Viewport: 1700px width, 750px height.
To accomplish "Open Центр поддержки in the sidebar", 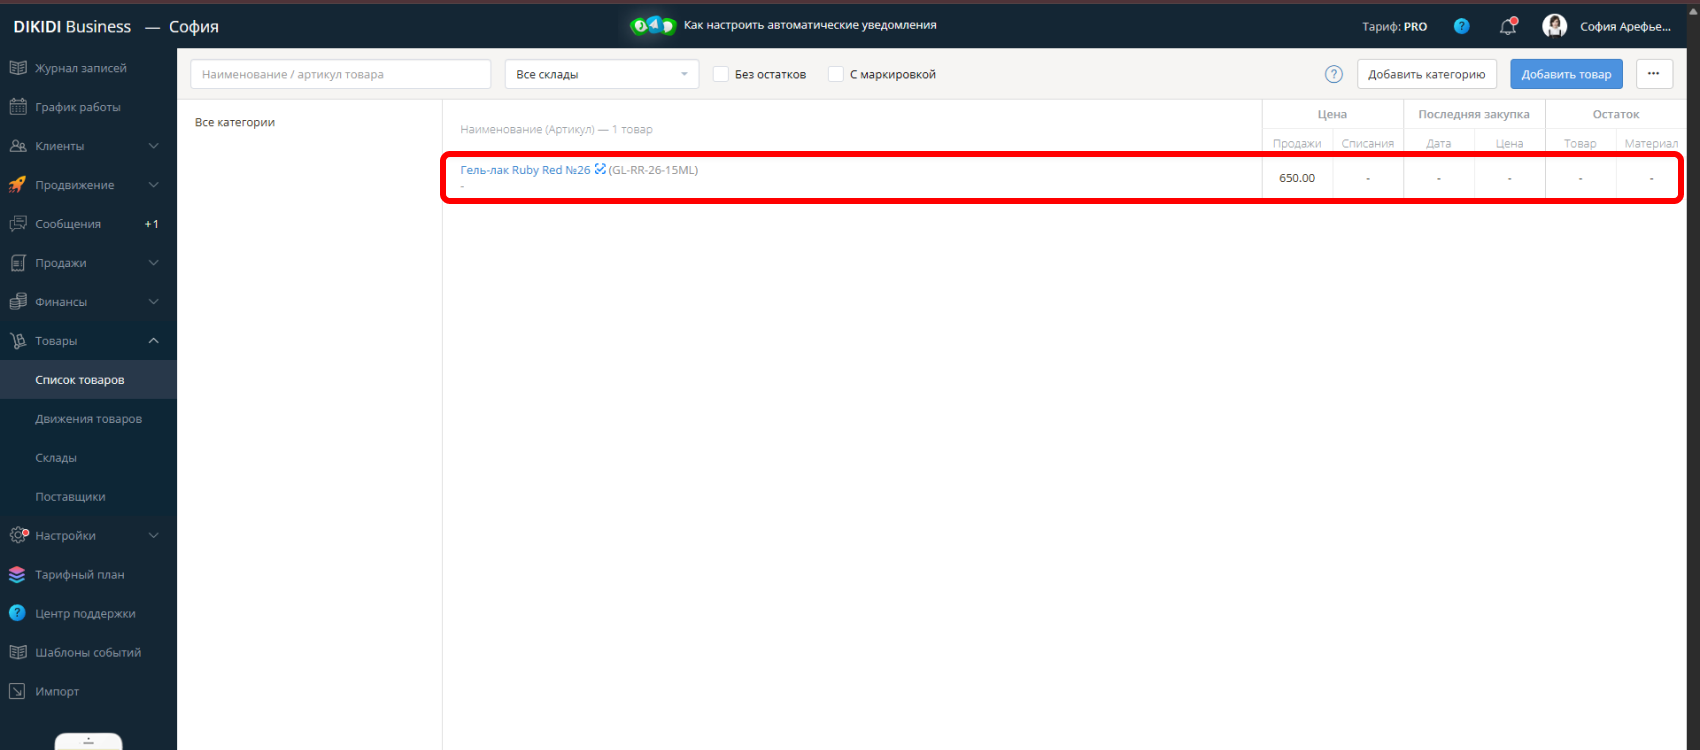I will coord(85,613).
